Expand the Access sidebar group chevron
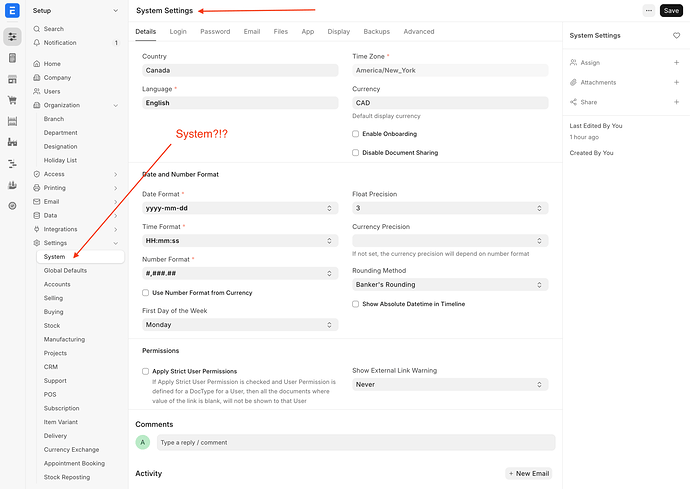The width and height of the screenshot is (690, 489). click(x=116, y=174)
